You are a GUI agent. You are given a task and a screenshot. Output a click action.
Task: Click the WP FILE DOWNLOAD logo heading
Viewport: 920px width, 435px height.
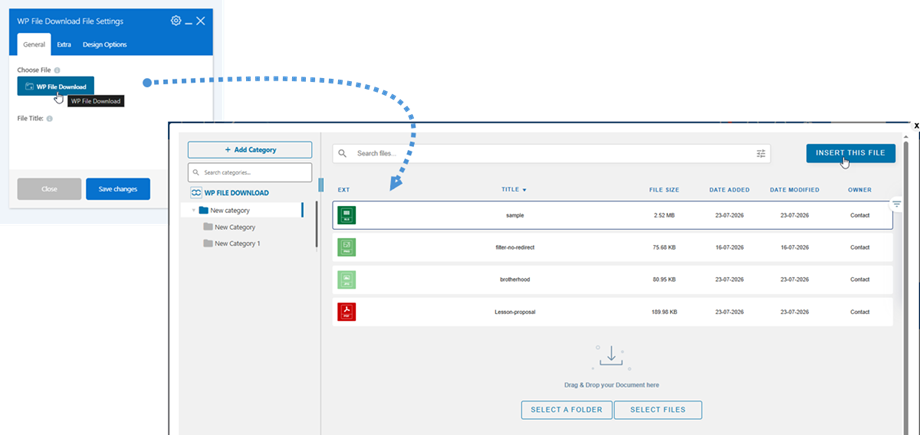[x=229, y=193]
